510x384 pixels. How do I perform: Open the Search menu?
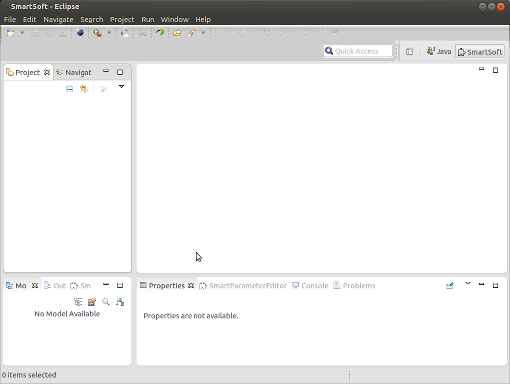(x=92, y=19)
